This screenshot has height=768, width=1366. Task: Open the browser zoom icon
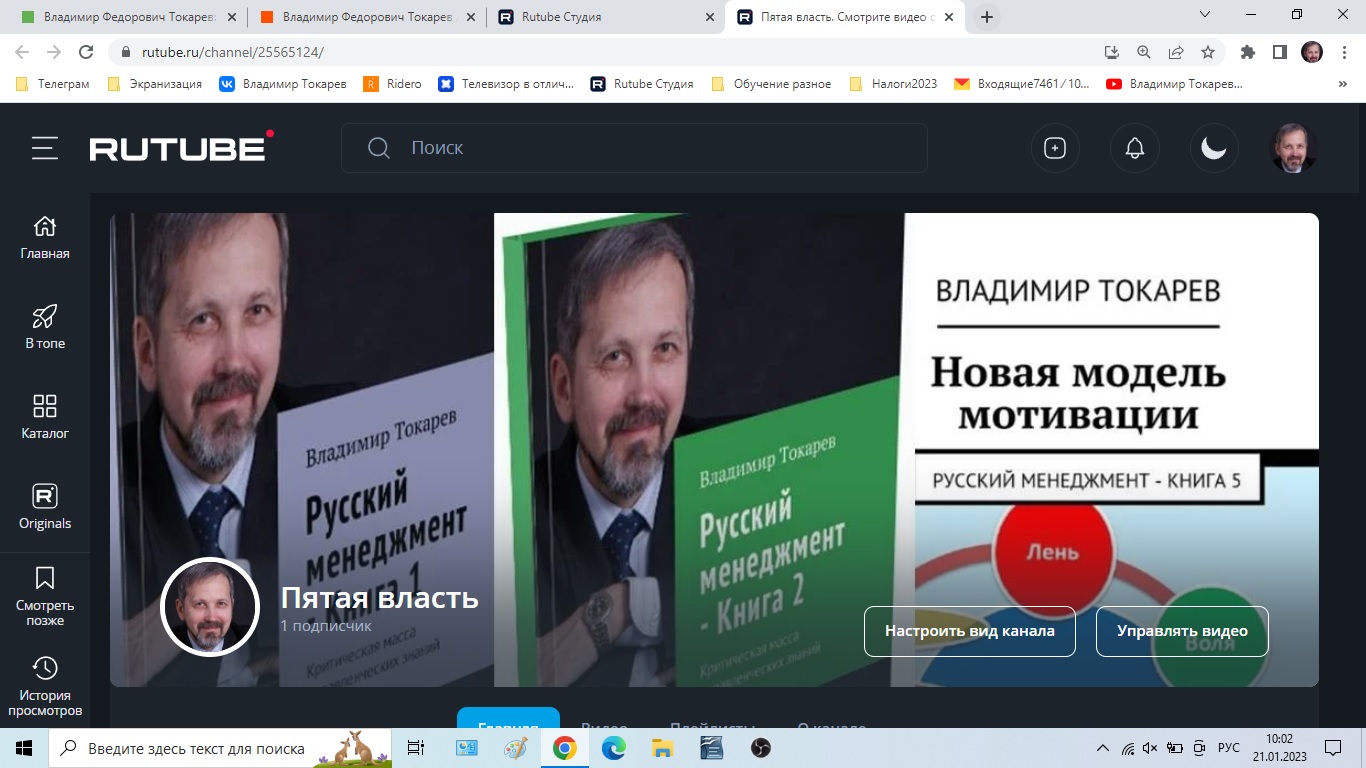tap(1144, 52)
